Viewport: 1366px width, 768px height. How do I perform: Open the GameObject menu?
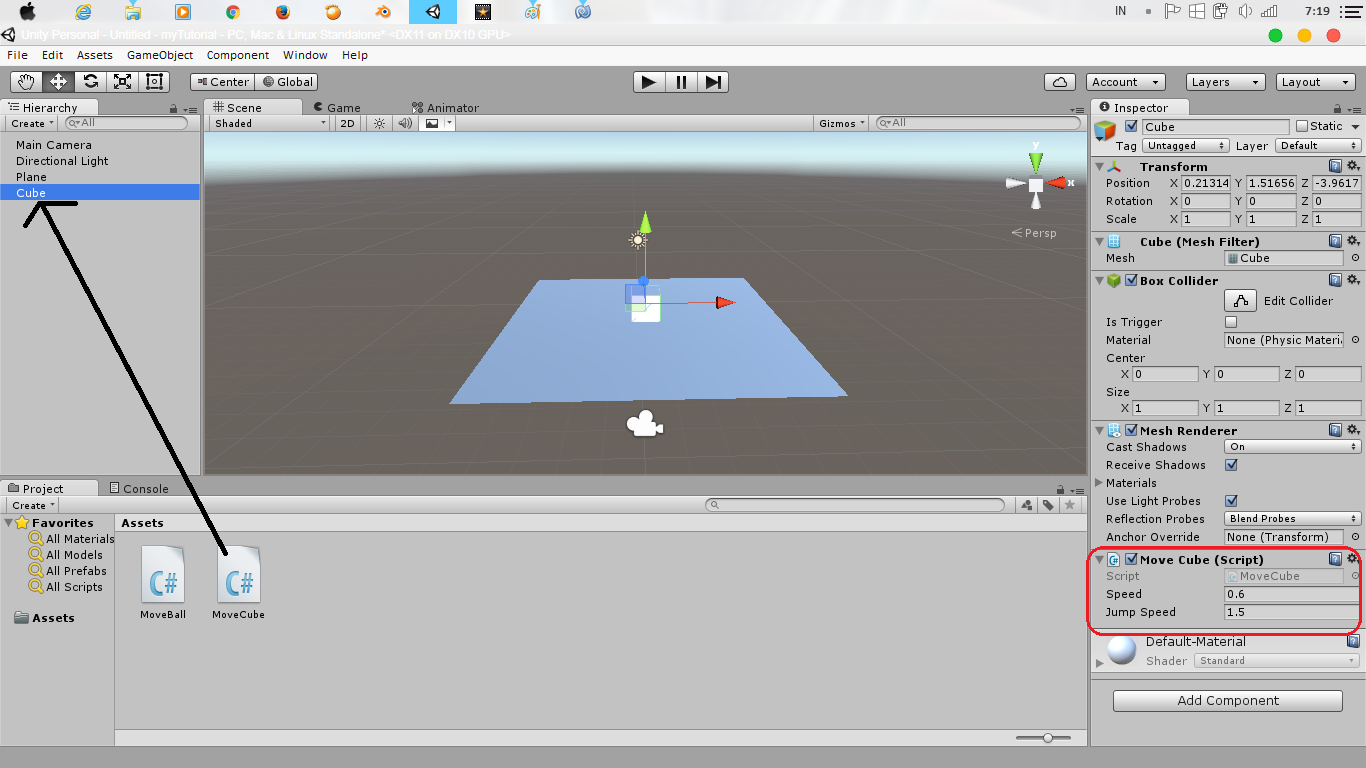click(x=160, y=55)
